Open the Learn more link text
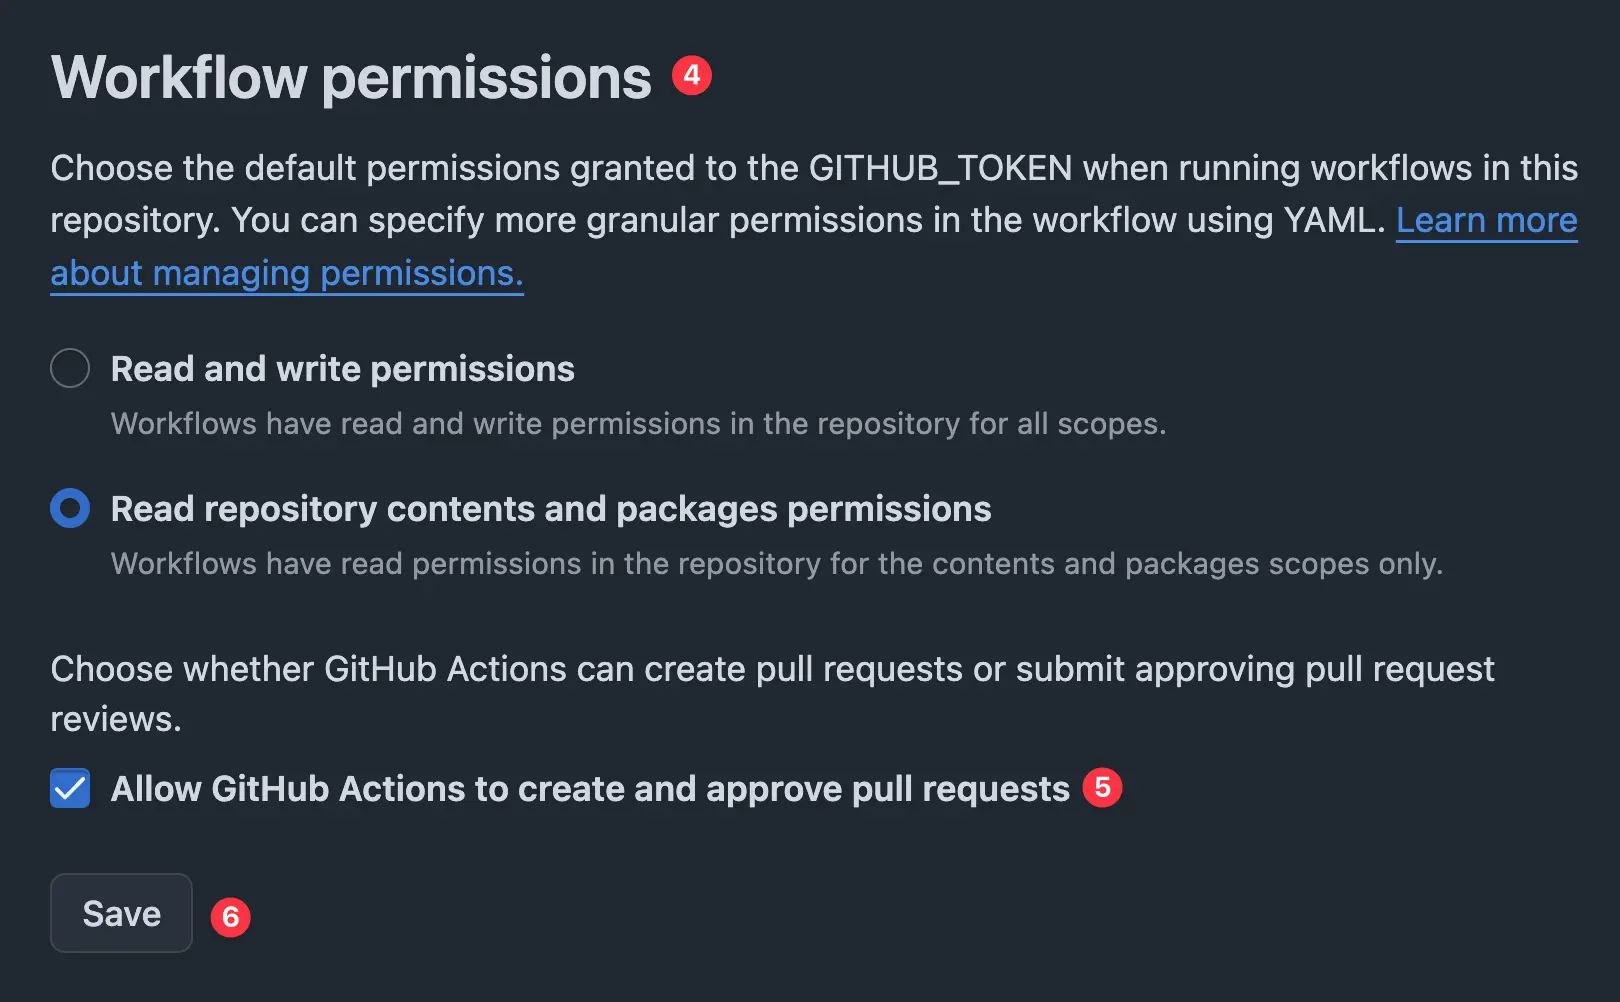1620x1002 pixels. pos(1486,220)
